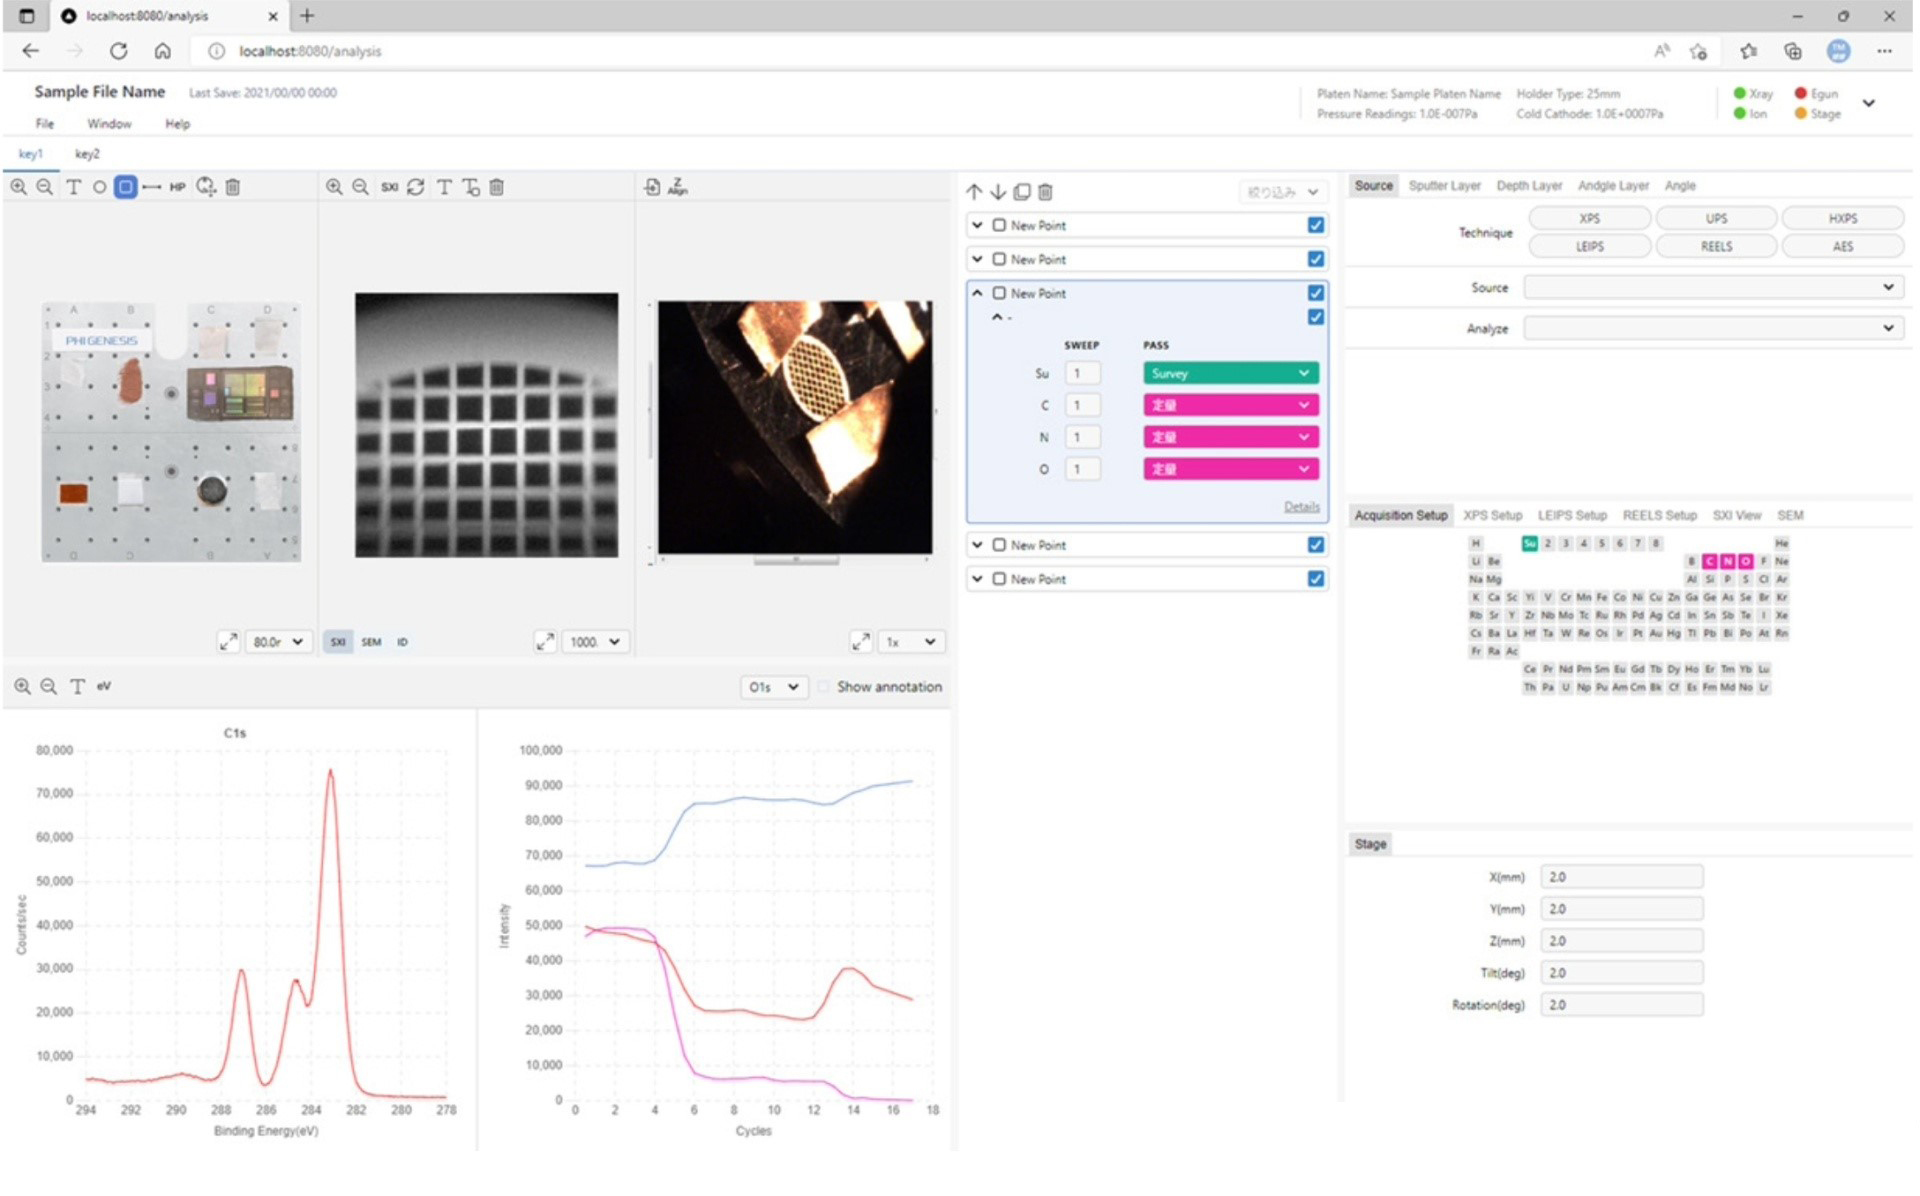Move selected point up with arrow icon
This screenshot has height=1196, width=1920.
click(974, 192)
